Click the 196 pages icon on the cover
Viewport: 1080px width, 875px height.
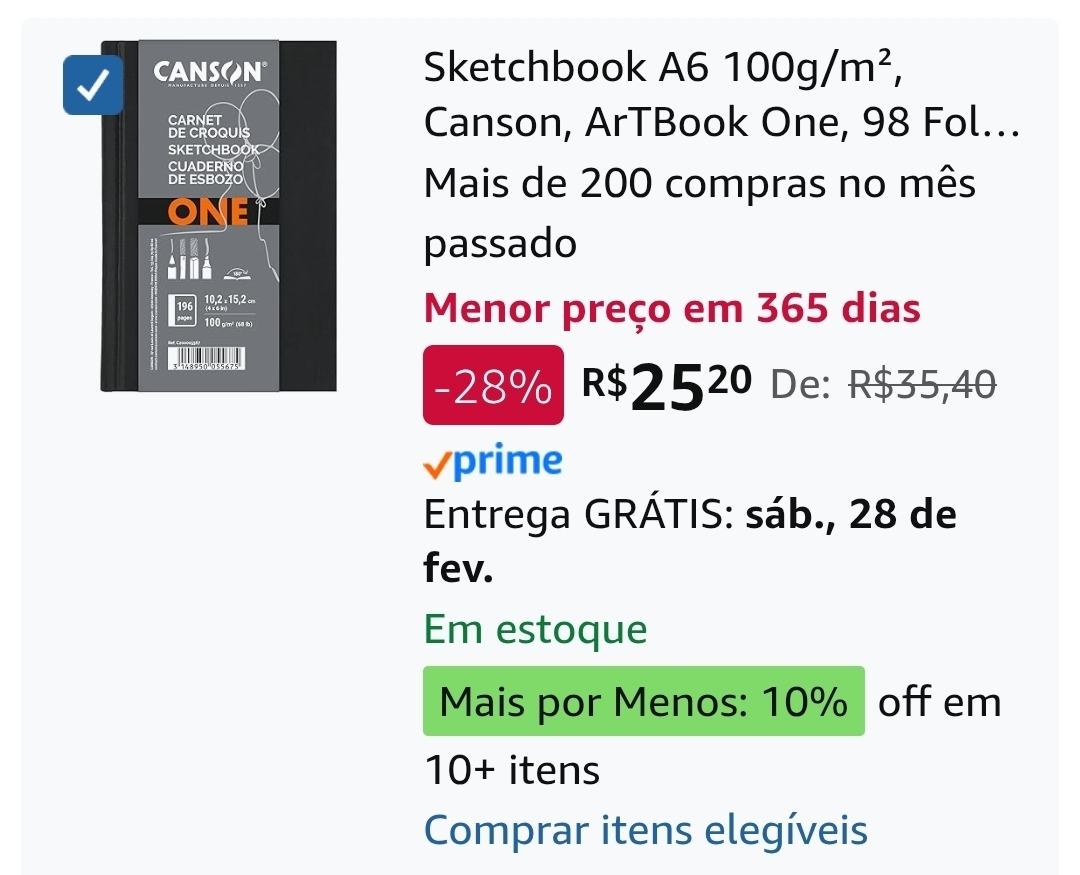(x=185, y=307)
